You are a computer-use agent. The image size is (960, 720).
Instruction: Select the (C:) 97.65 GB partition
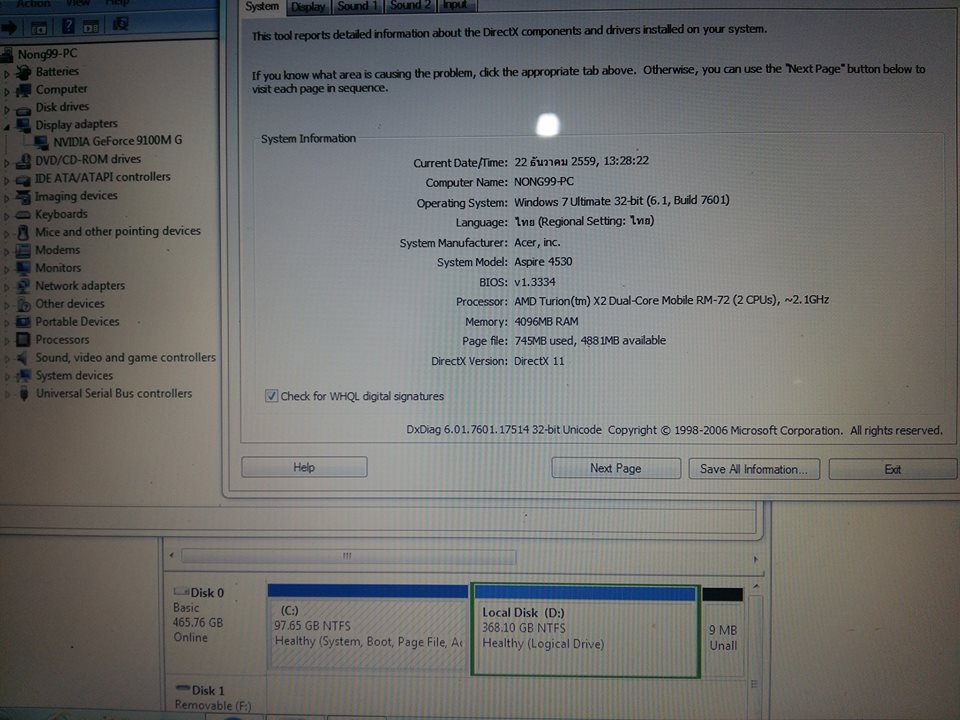(x=368, y=628)
